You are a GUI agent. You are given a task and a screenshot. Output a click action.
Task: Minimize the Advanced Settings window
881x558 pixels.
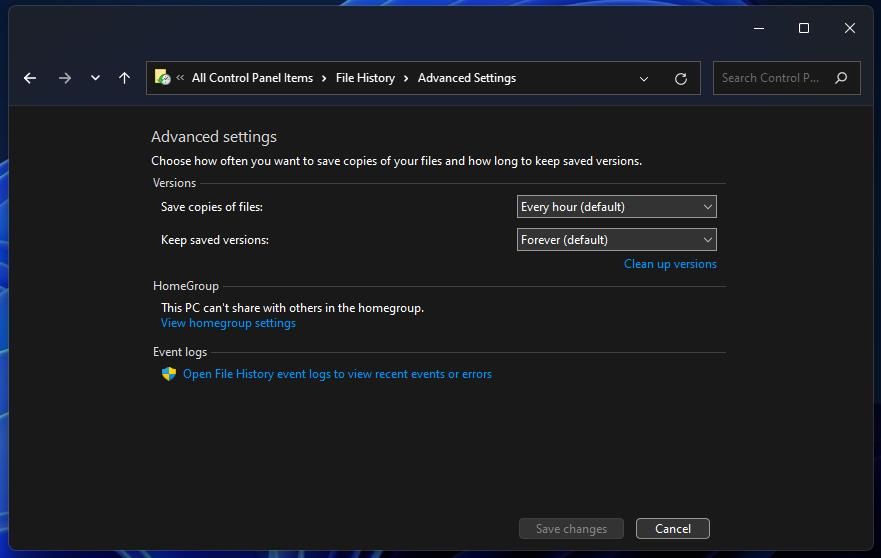pos(759,28)
